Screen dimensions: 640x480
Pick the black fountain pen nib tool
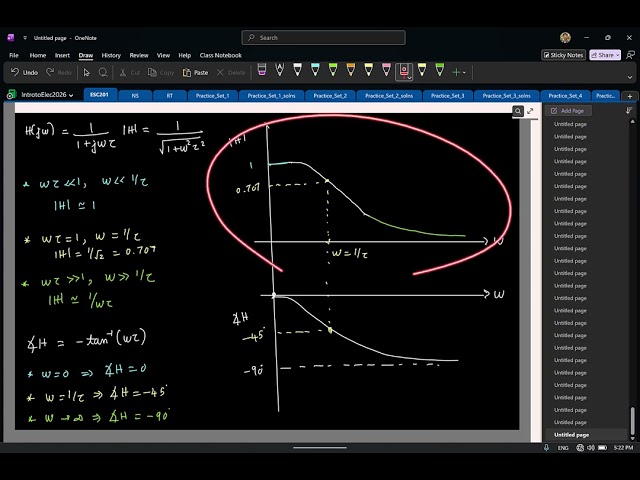click(280, 70)
